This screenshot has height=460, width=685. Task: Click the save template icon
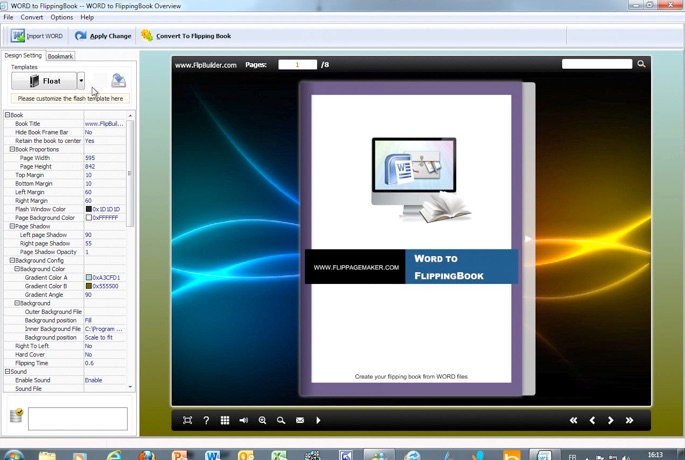point(118,80)
